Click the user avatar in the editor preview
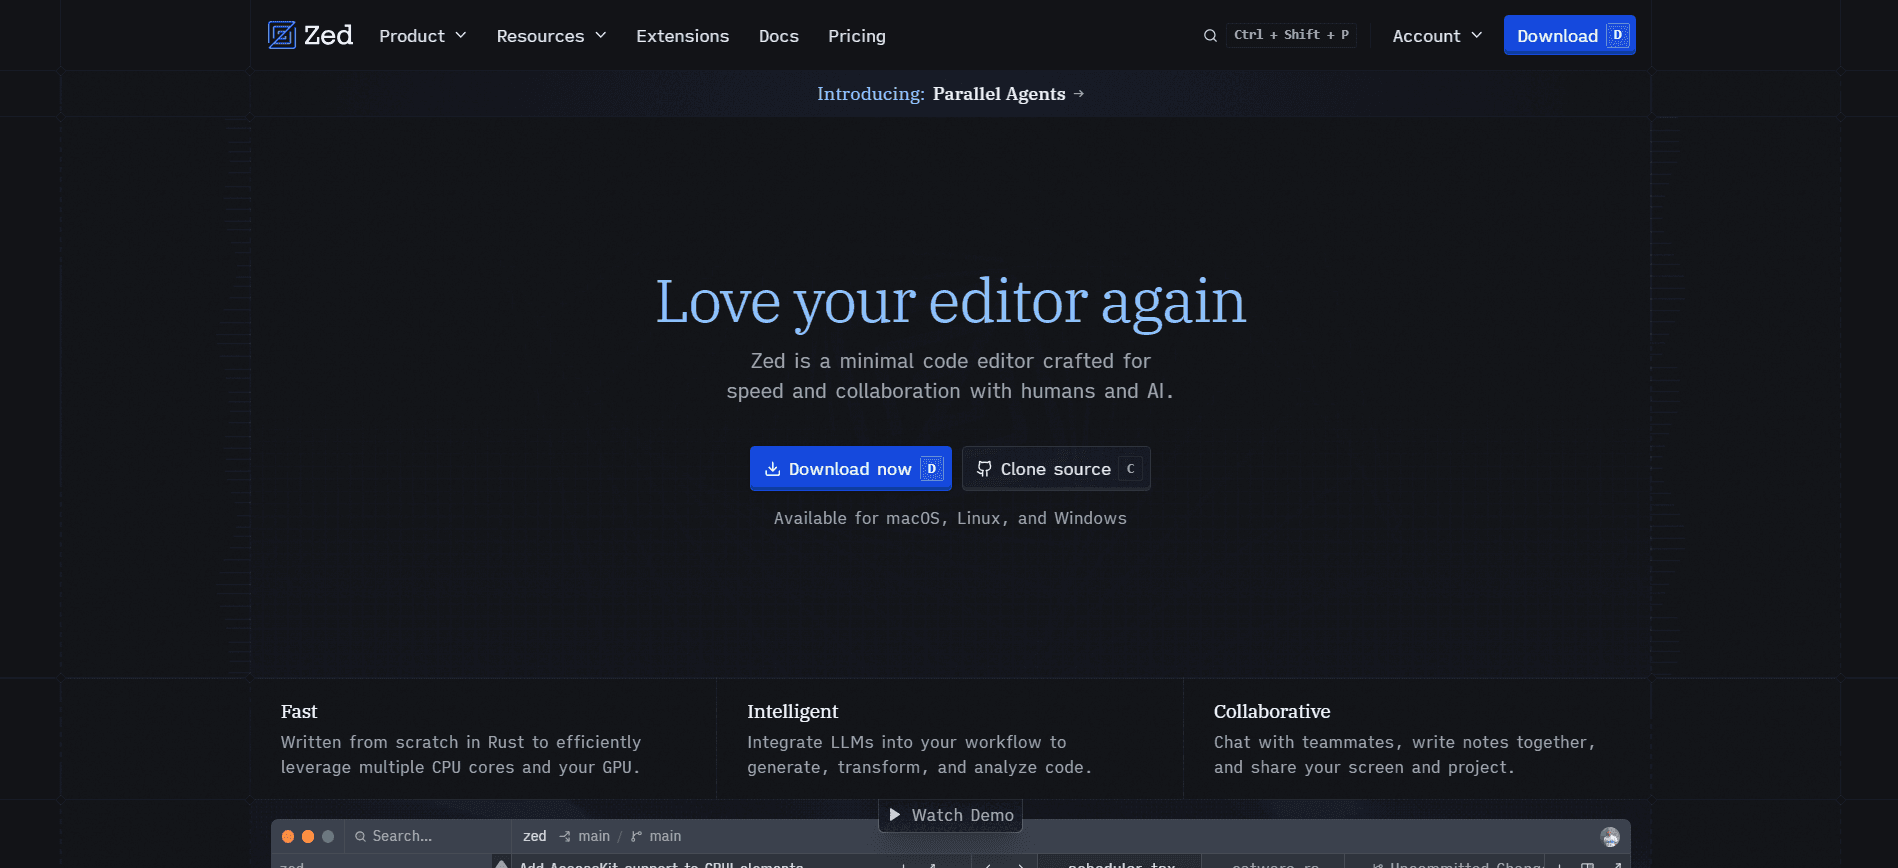The width and height of the screenshot is (1898, 868). coord(1610,837)
